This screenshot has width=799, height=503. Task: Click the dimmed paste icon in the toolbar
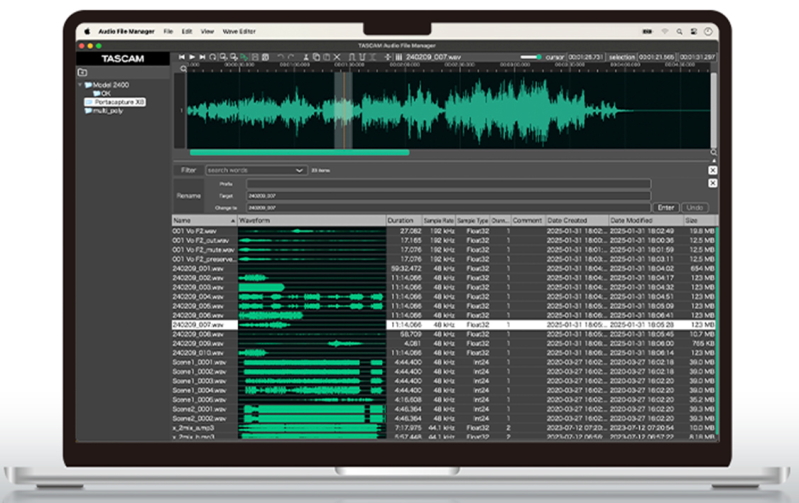click(327, 57)
